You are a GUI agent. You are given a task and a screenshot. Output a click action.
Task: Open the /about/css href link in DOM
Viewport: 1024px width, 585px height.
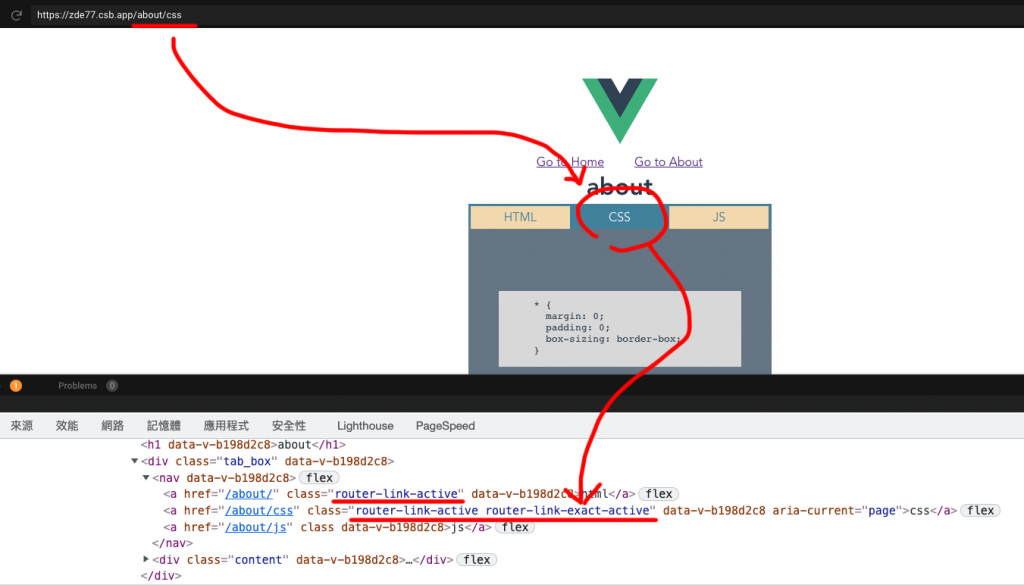[259, 511]
